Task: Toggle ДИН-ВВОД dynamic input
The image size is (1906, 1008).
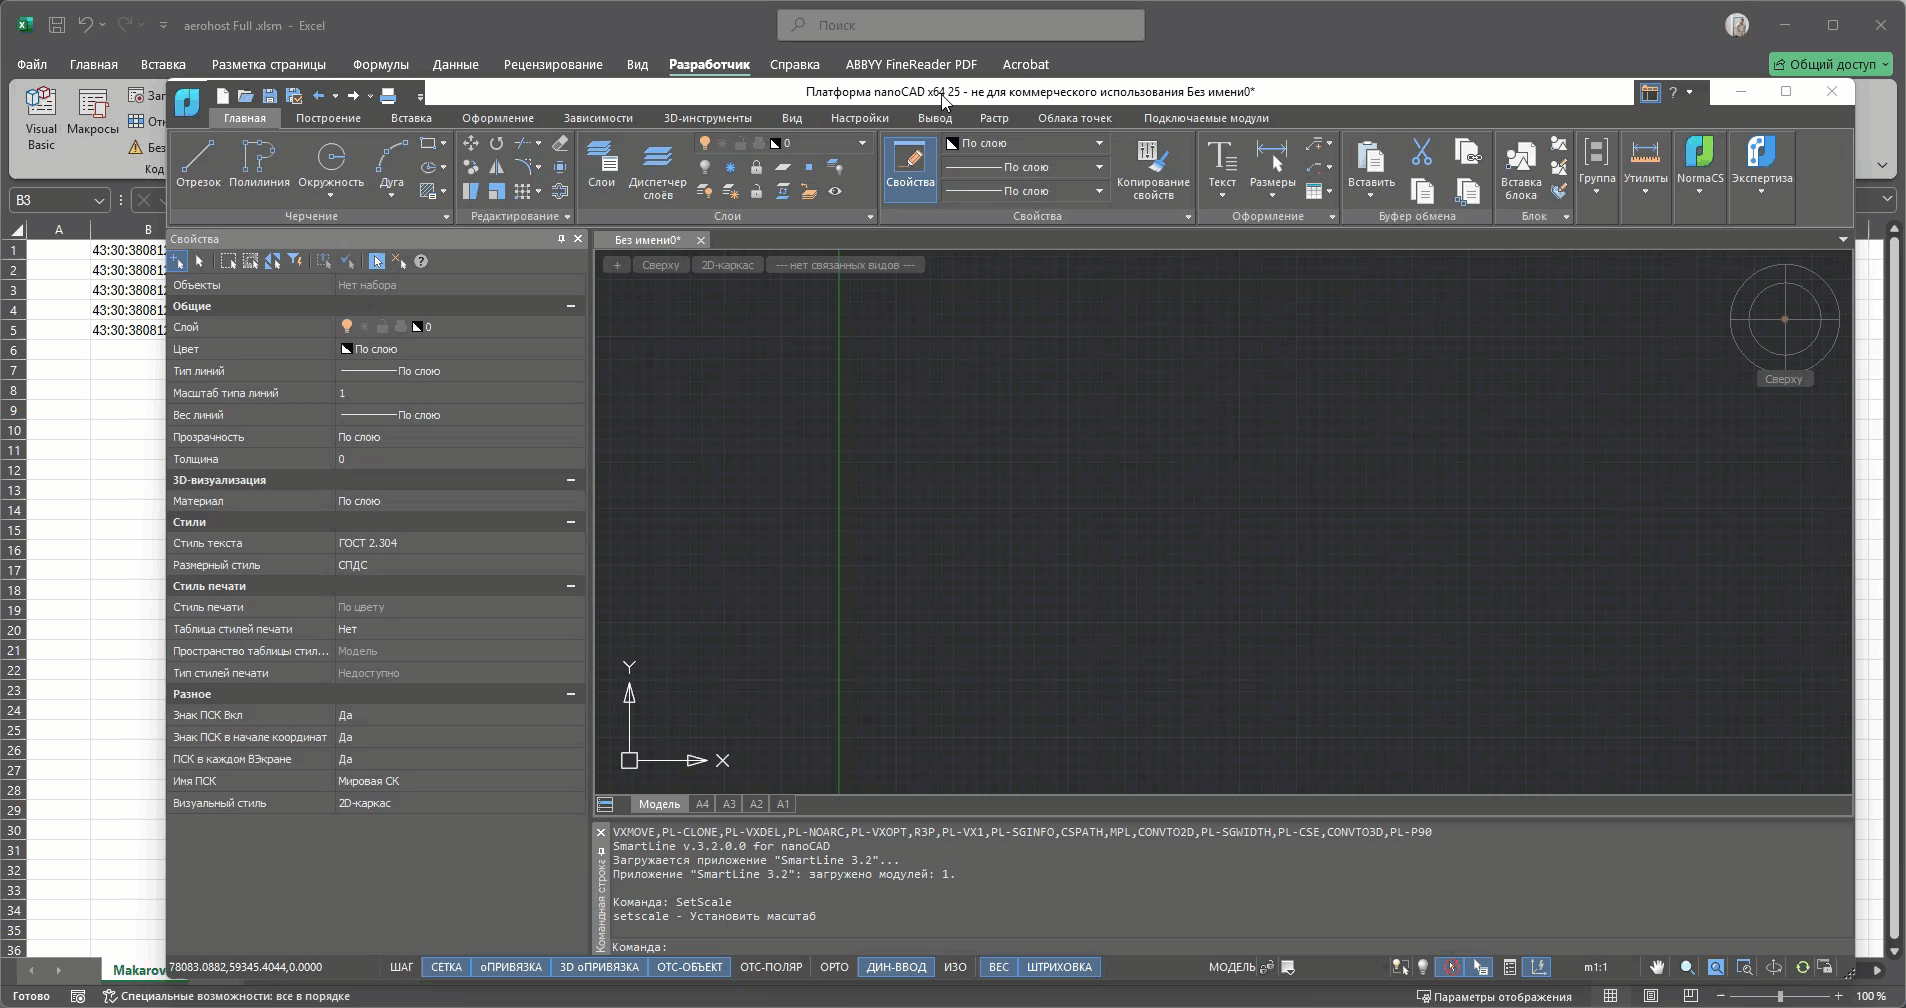Action: (x=897, y=967)
